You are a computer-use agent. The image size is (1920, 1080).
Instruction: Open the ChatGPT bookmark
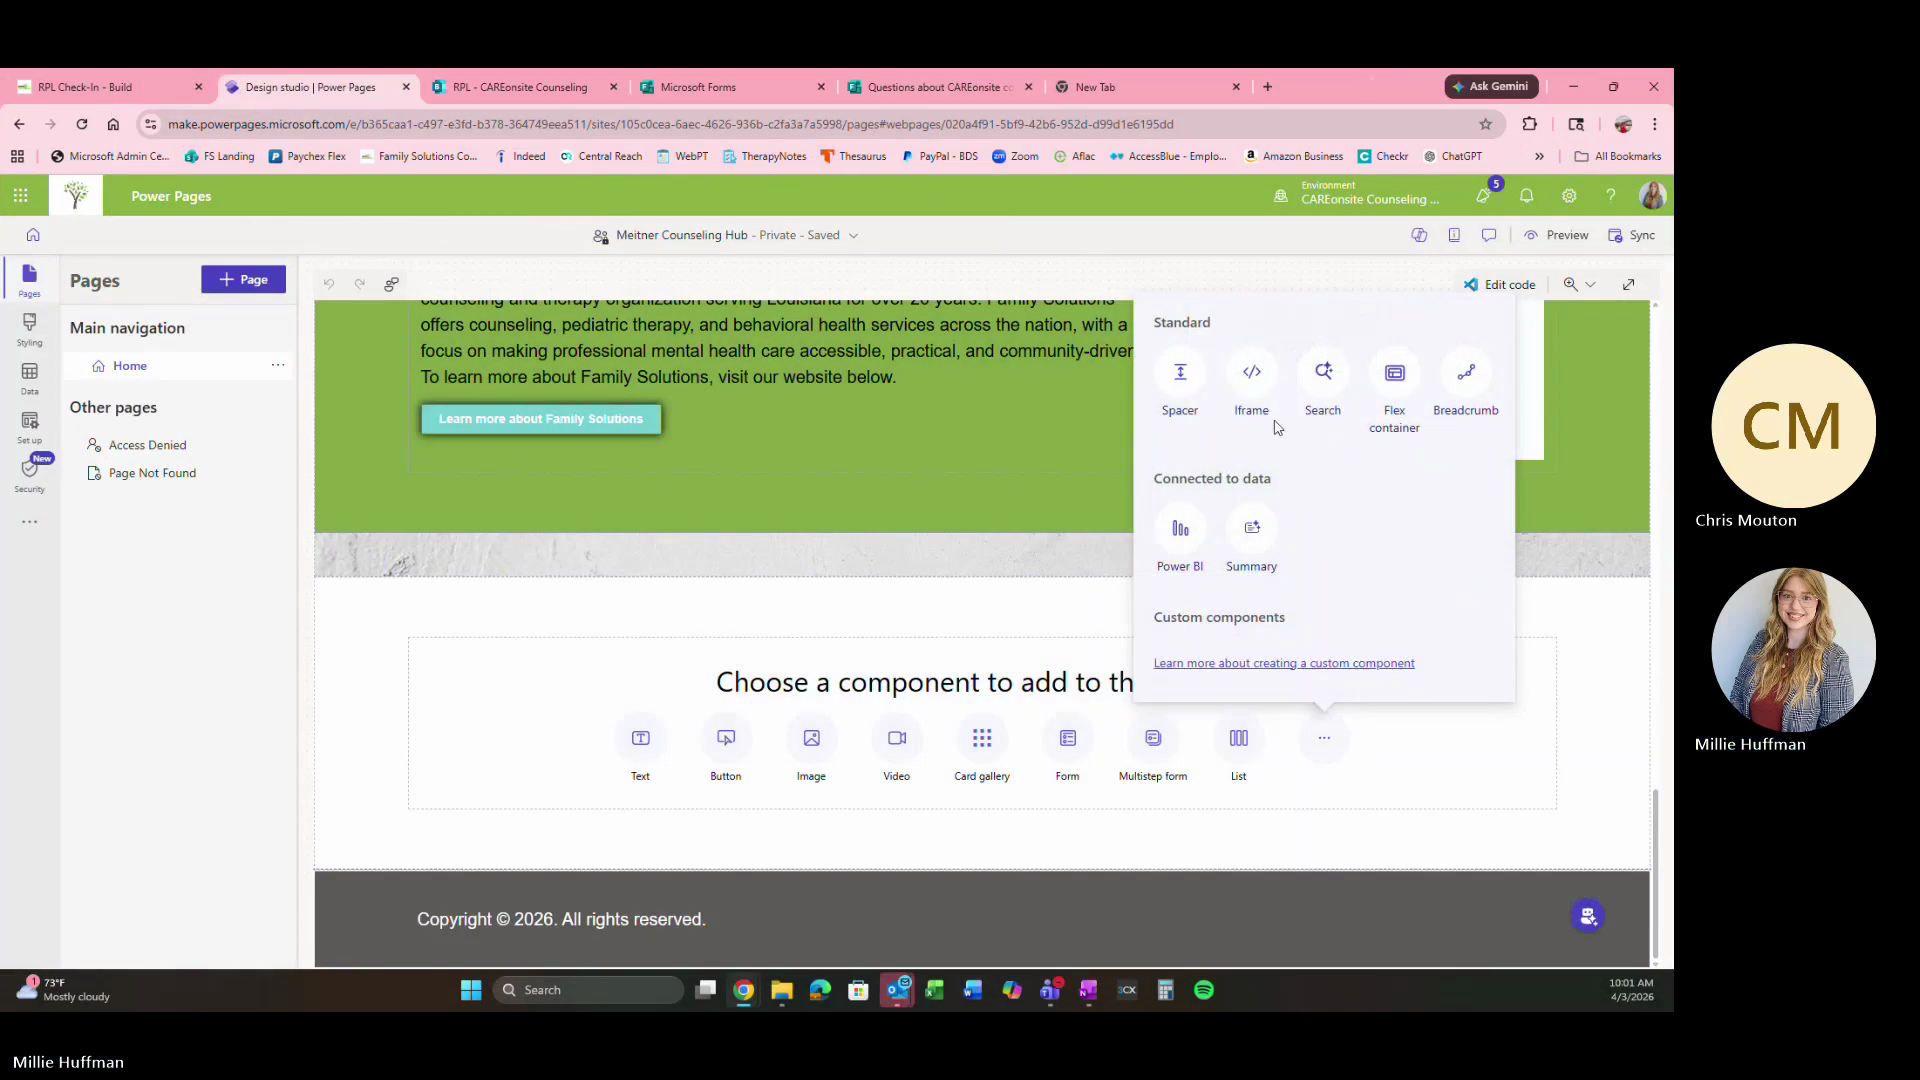pyautogui.click(x=1452, y=156)
